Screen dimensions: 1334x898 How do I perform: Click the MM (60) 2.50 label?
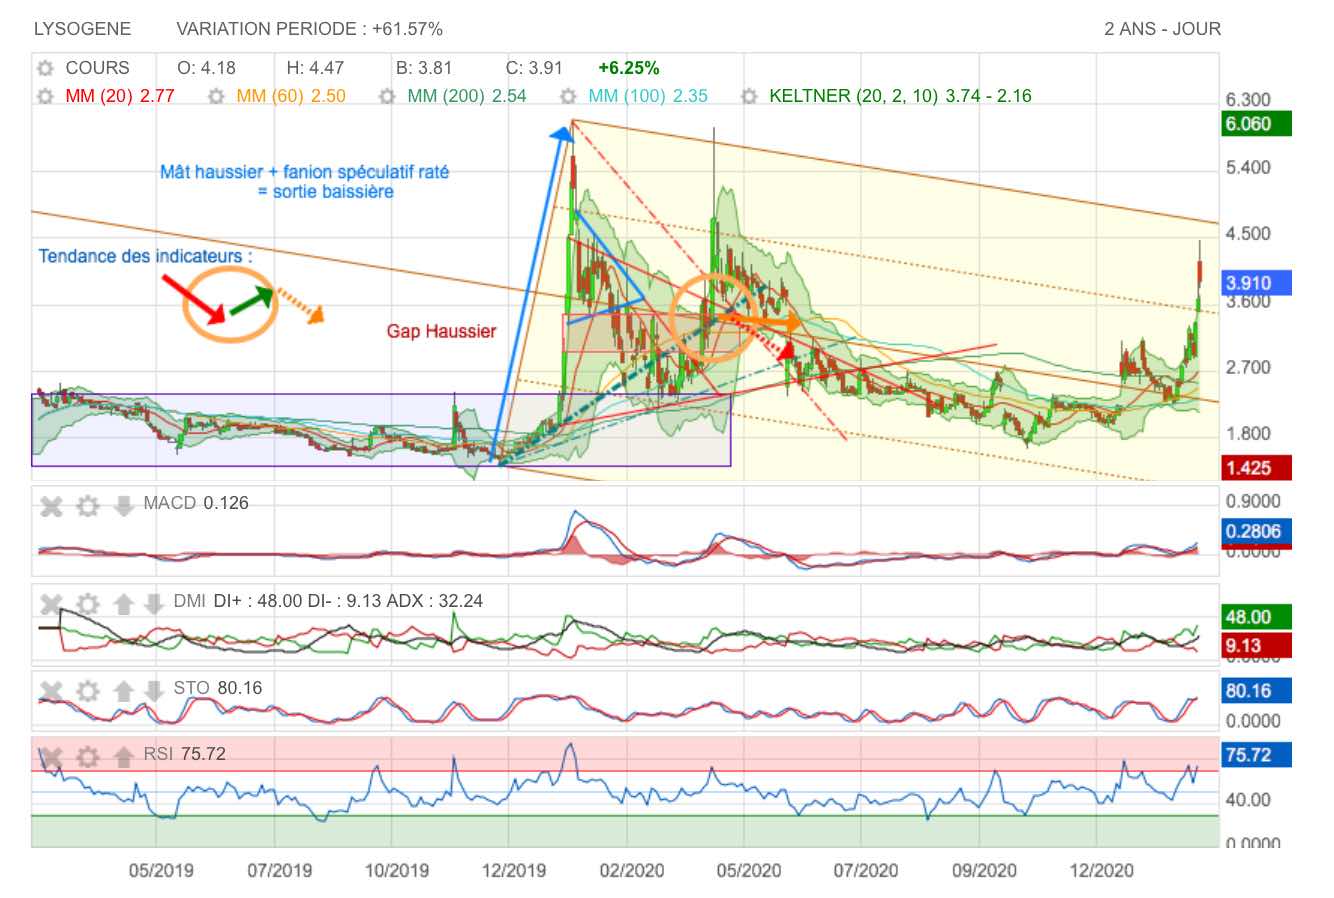tap(291, 96)
